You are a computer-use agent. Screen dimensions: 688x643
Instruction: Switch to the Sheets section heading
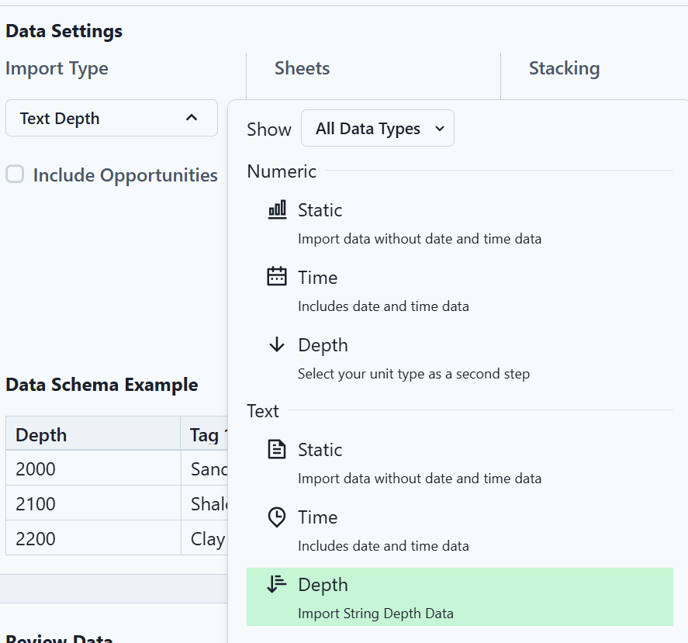point(302,68)
